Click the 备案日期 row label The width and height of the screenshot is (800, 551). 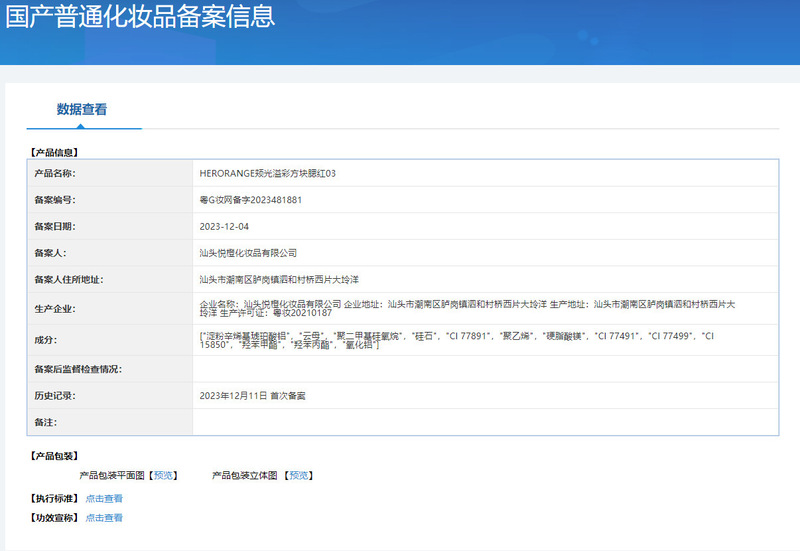coord(55,227)
